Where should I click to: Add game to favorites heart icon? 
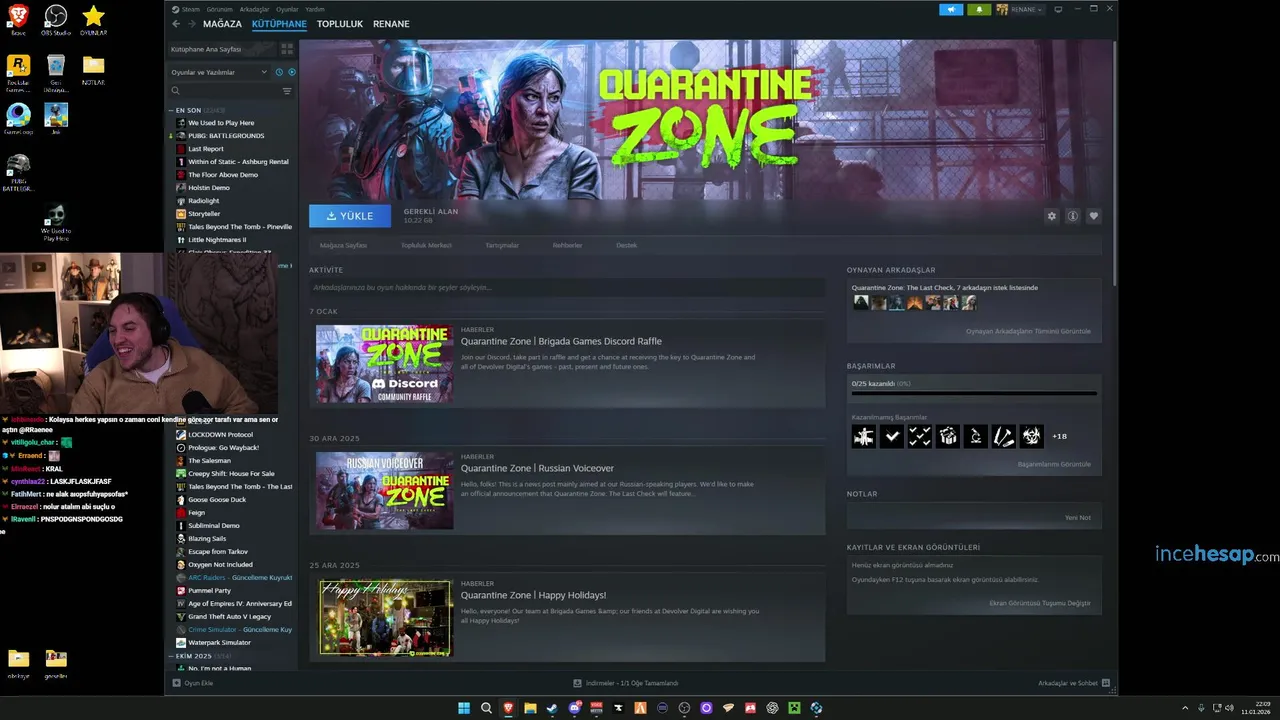pos(1094,216)
